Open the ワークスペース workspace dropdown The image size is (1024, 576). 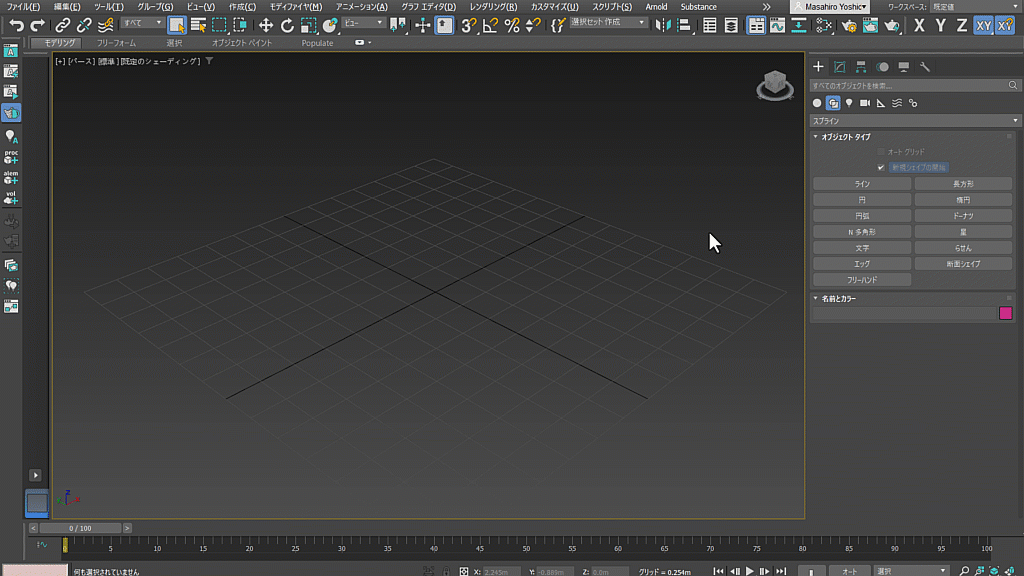point(974,7)
